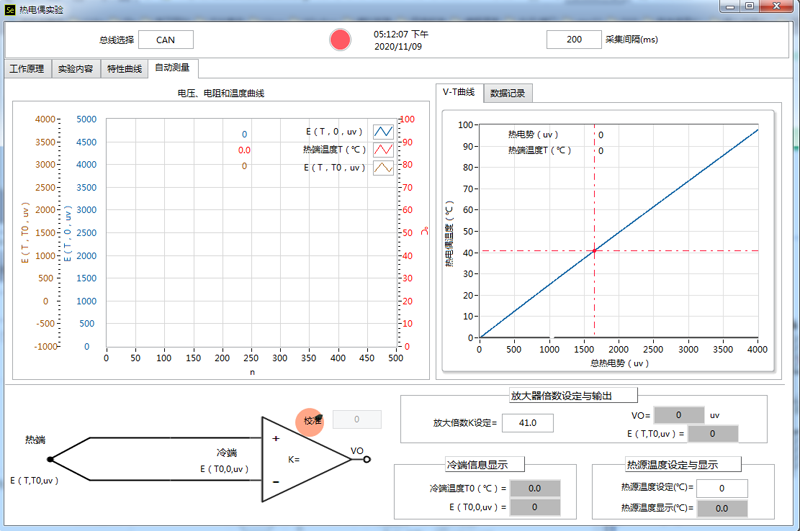Click the brown E(T,T0,uv) legend plot icon
This screenshot has width=800, height=531.
pyautogui.click(x=383, y=168)
